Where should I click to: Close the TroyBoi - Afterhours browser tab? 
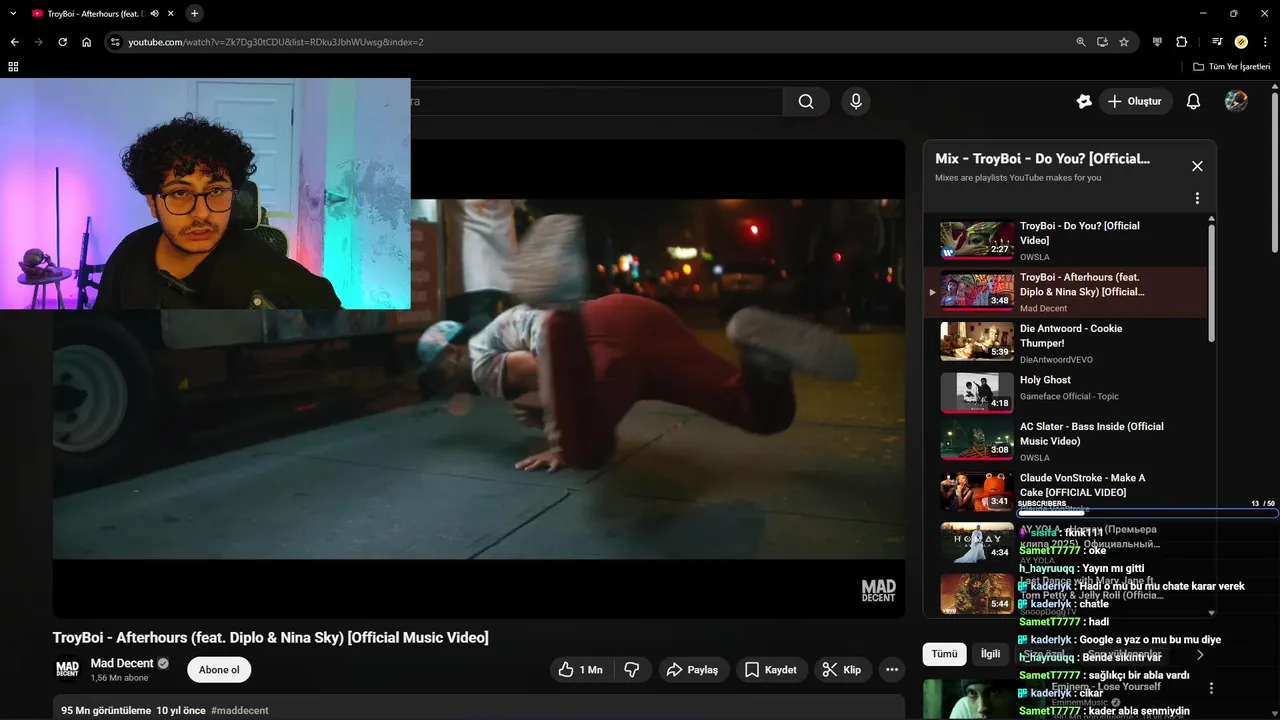169,13
